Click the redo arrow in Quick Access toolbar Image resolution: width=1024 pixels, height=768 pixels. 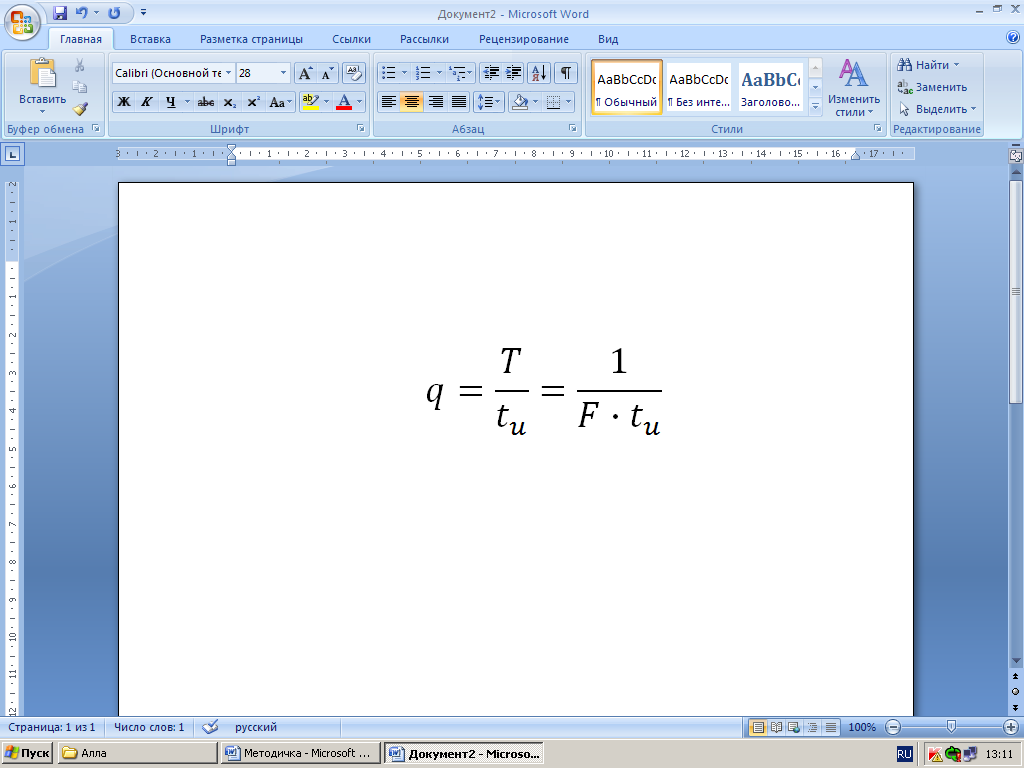click(114, 12)
